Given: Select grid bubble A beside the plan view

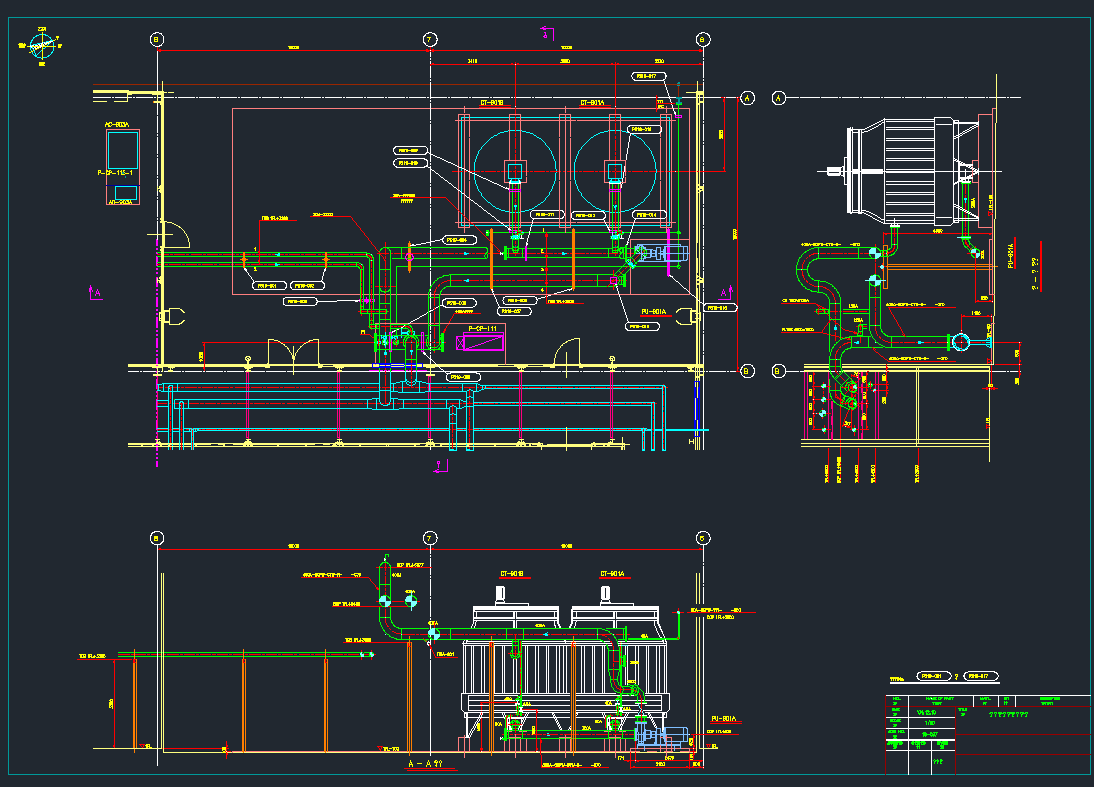Looking at the screenshot, I should pos(746,98).
